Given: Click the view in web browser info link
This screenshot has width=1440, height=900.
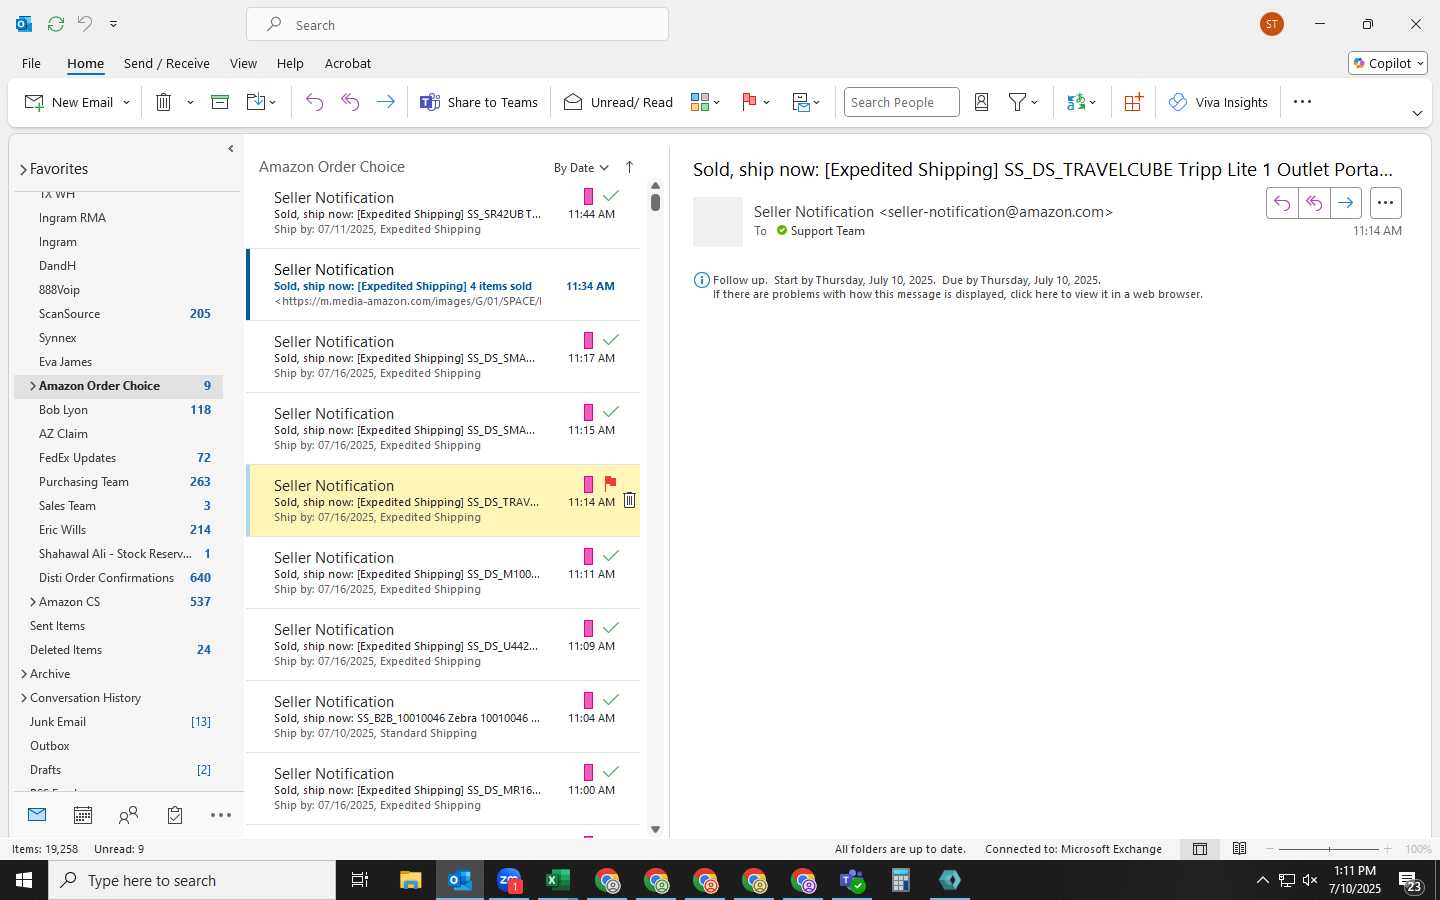Looking at the screenshot, I should (x=957, y=295).
